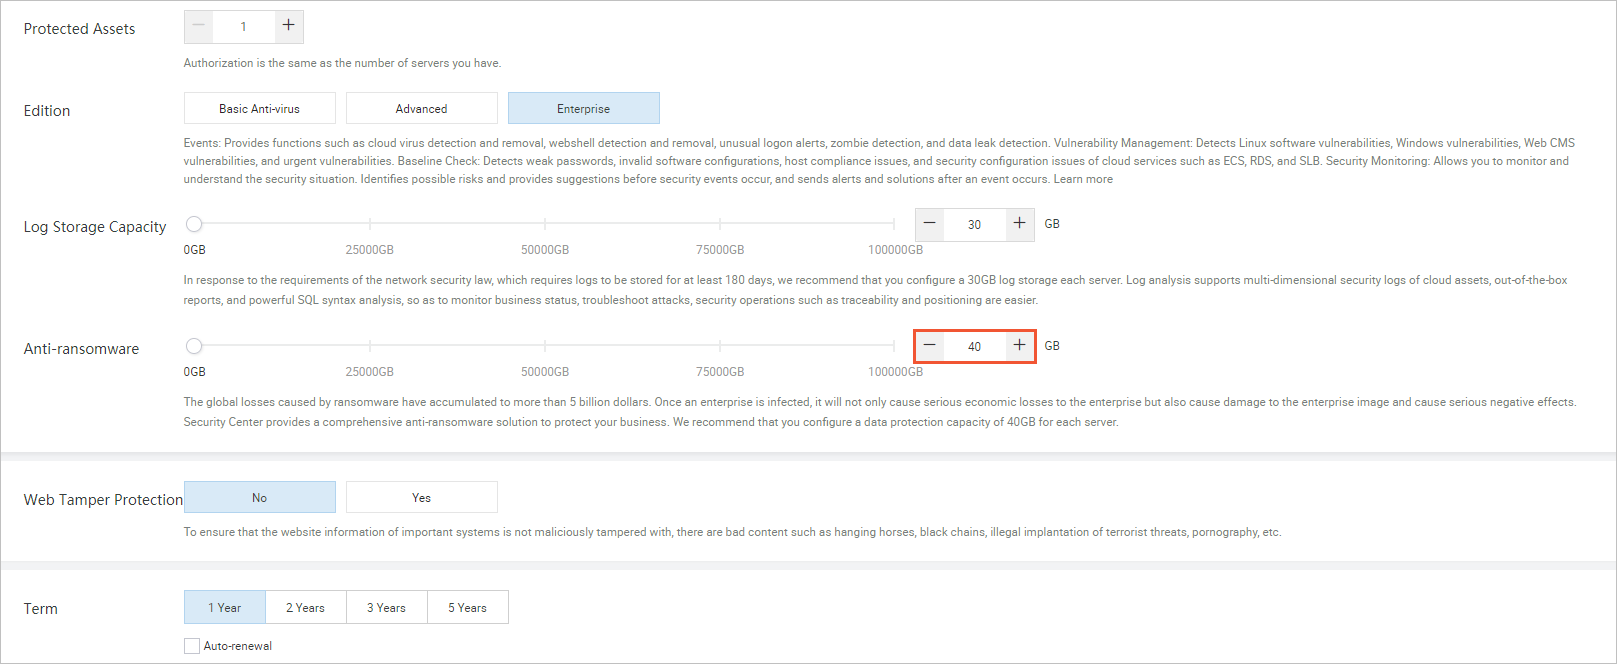Select the Advanced edition

[422, 108]
